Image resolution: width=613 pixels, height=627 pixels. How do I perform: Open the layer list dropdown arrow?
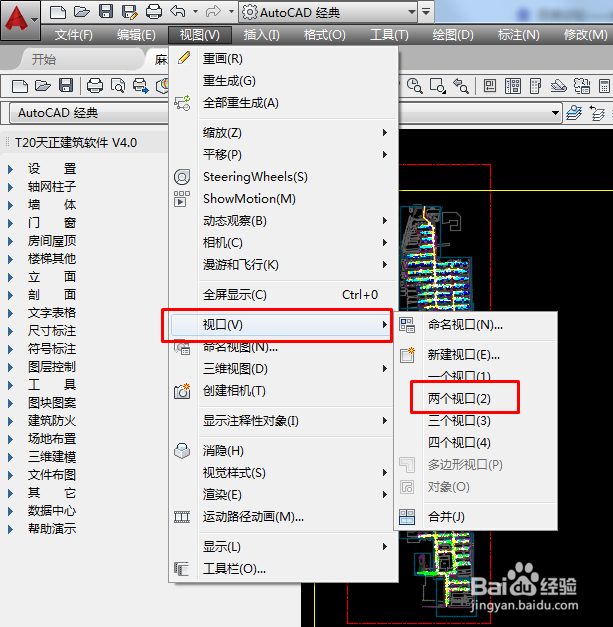(555, 113)
